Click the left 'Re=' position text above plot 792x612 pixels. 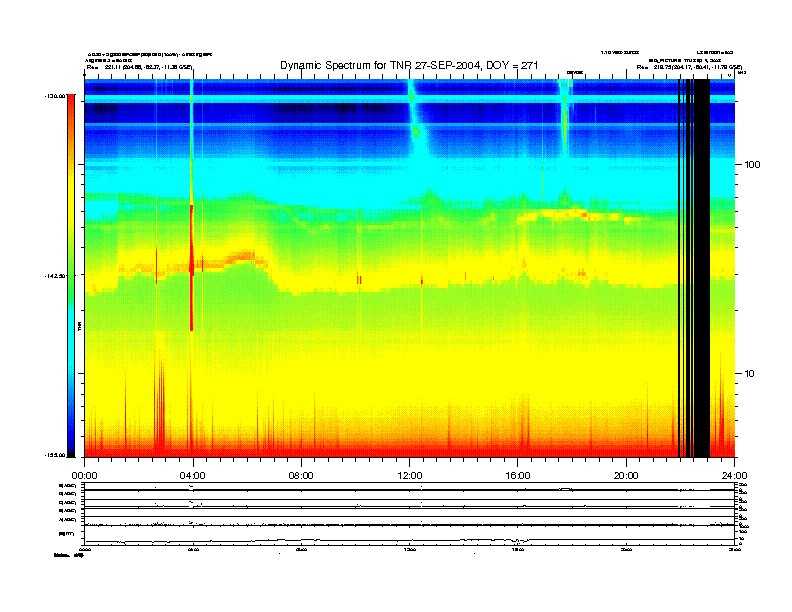click(x=139, y=67)
